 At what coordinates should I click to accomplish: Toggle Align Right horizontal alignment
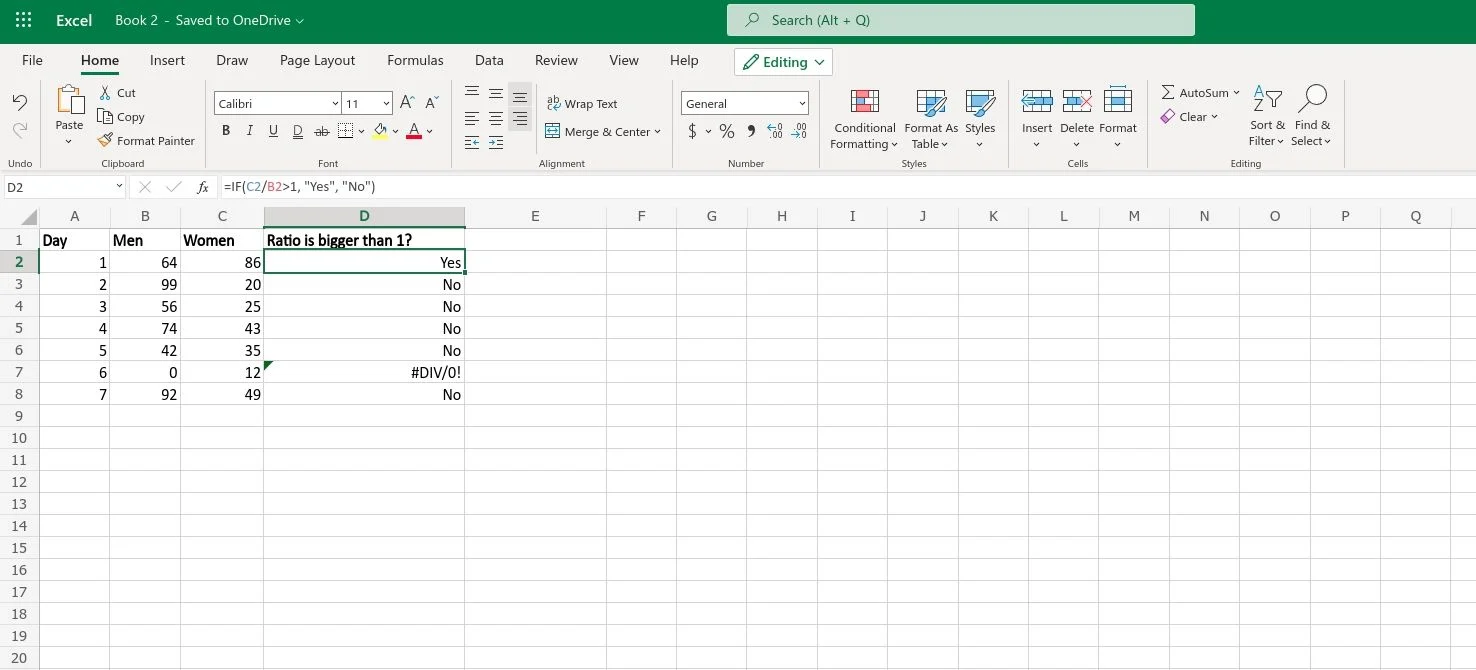520,119
